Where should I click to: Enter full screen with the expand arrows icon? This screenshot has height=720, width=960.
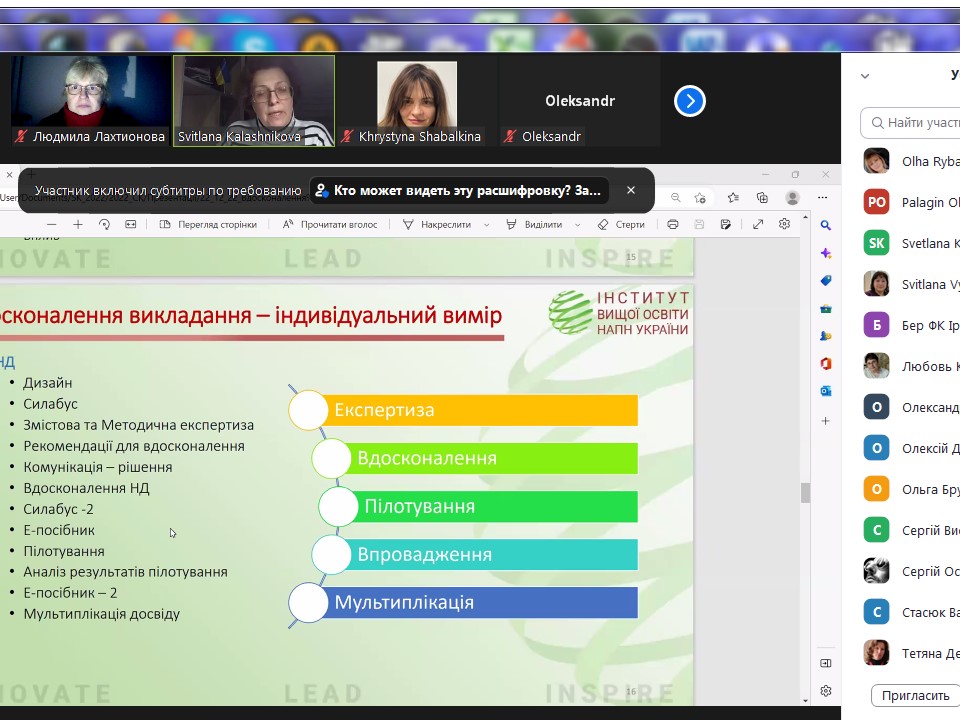coord(758,225)
